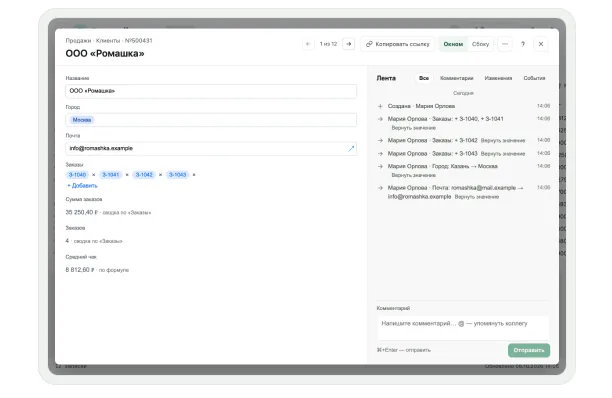The image size is (612, 398).
Task: Click arrow icon of + З-1043 entry
Action: coord(380,153)
